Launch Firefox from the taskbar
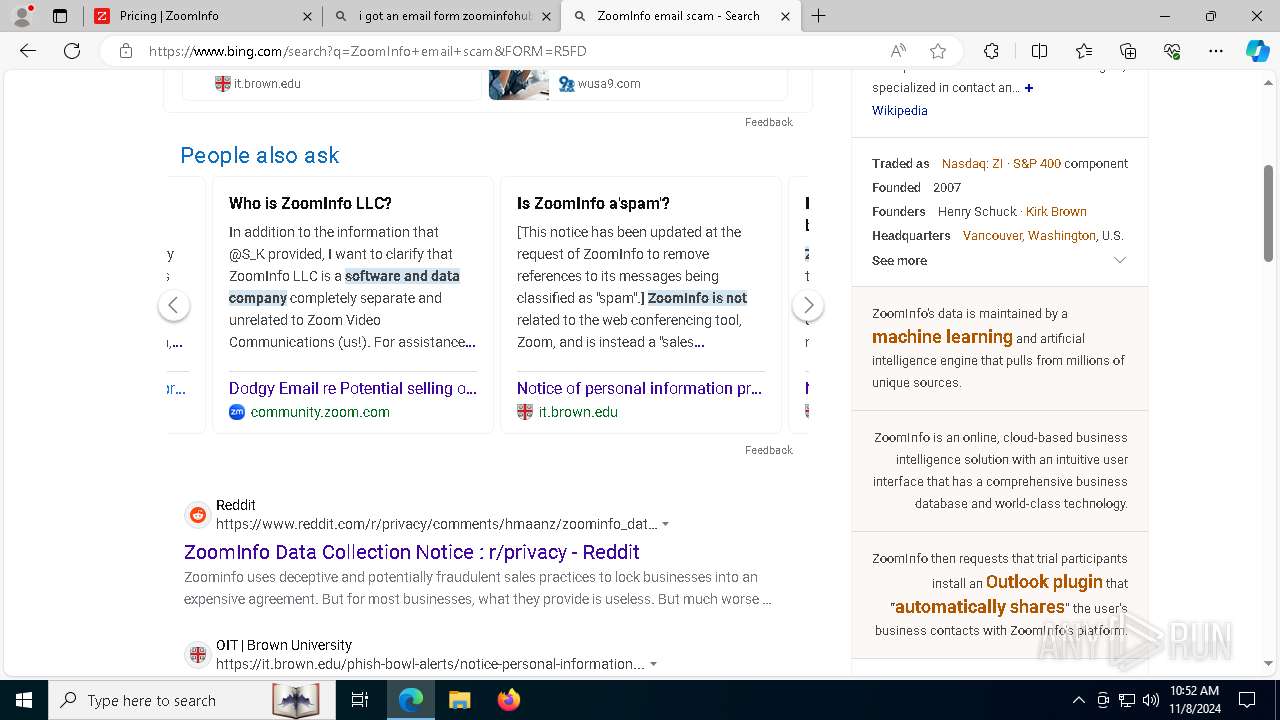Screen dimensions: 1280x720 point(508,700)
